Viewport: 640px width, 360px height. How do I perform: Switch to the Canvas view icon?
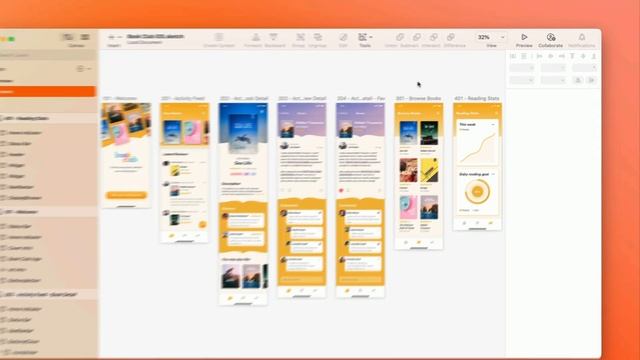tap(68, 37)
